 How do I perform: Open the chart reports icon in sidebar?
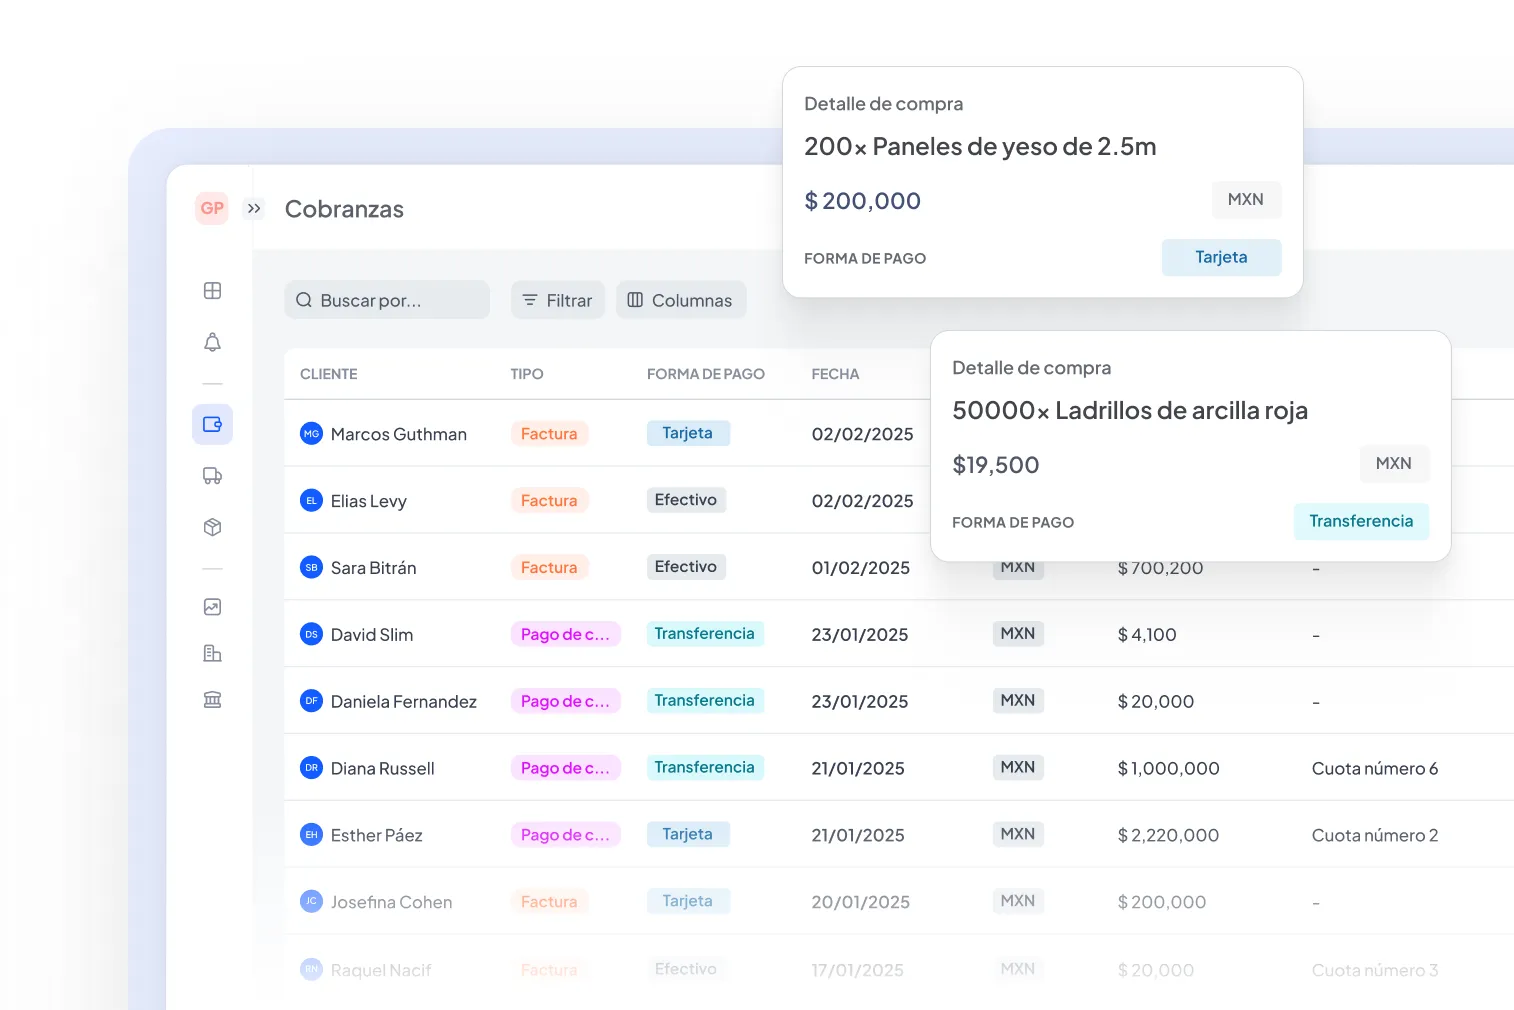click(212, 606)
